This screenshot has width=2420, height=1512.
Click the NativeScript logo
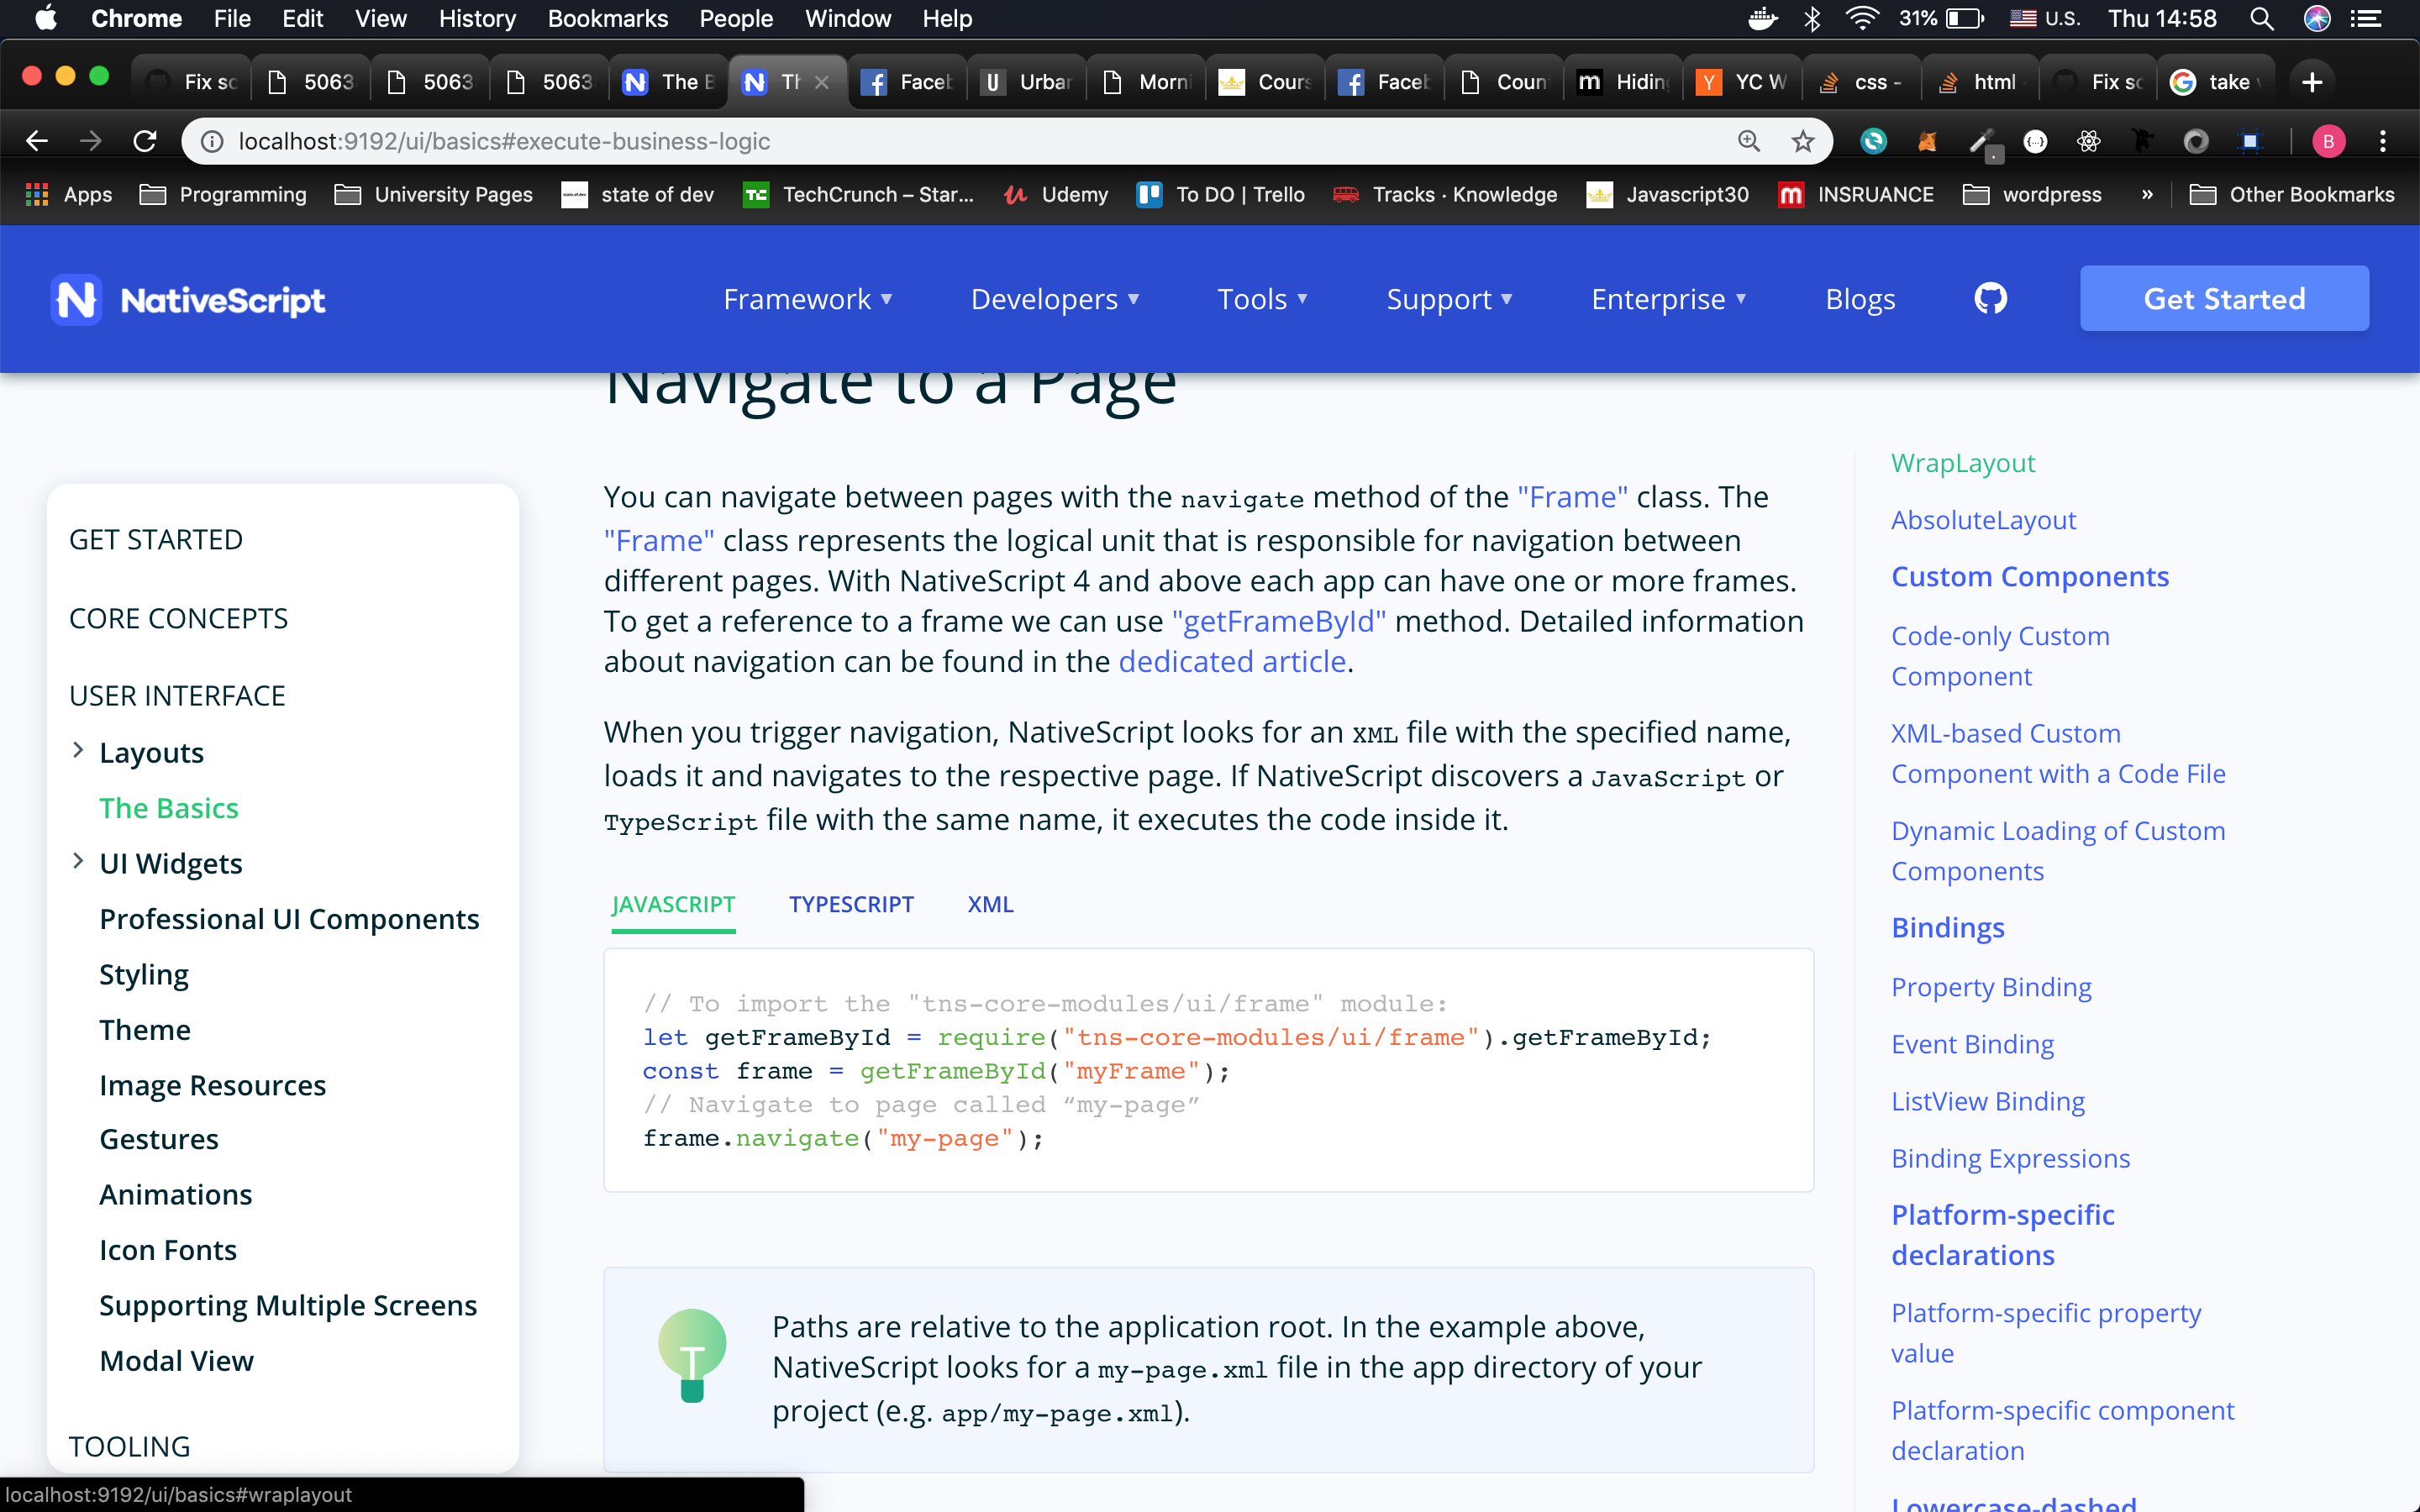click(x=188, y=299)
